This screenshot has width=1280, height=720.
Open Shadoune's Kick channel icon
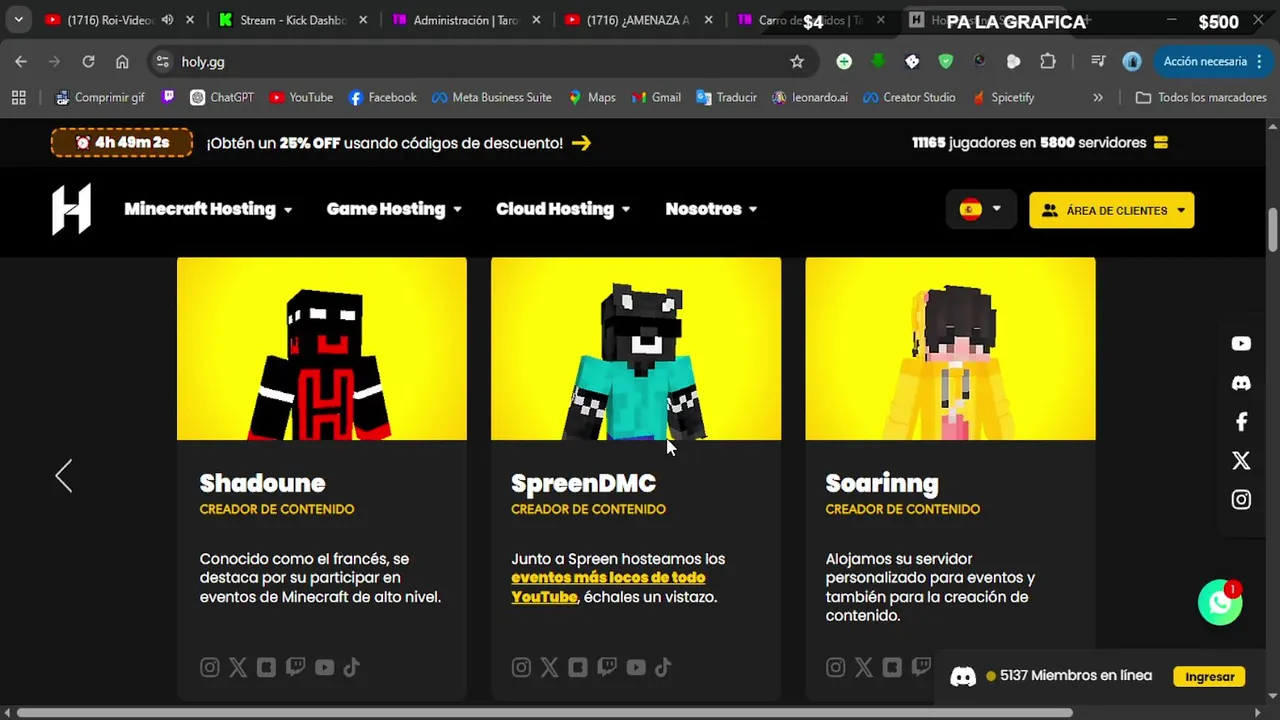tap(266, 668)
